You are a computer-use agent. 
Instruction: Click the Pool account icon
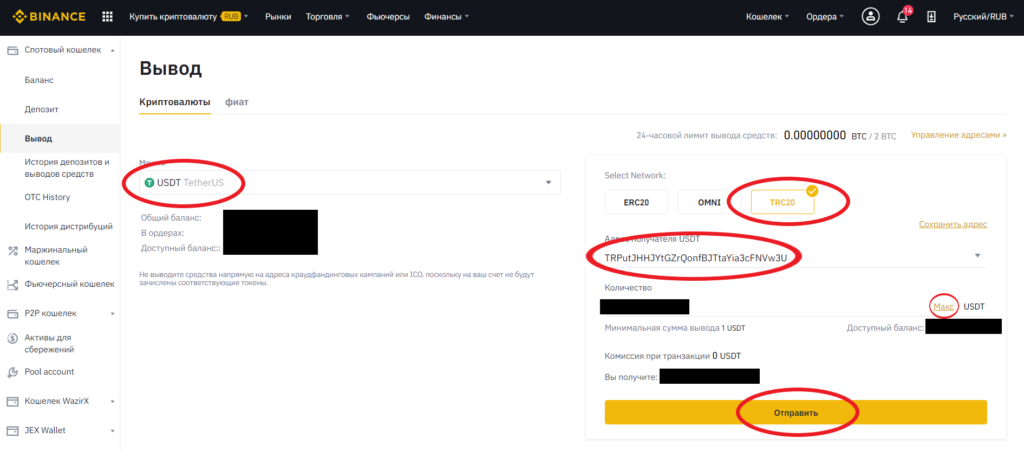point(12,372)
